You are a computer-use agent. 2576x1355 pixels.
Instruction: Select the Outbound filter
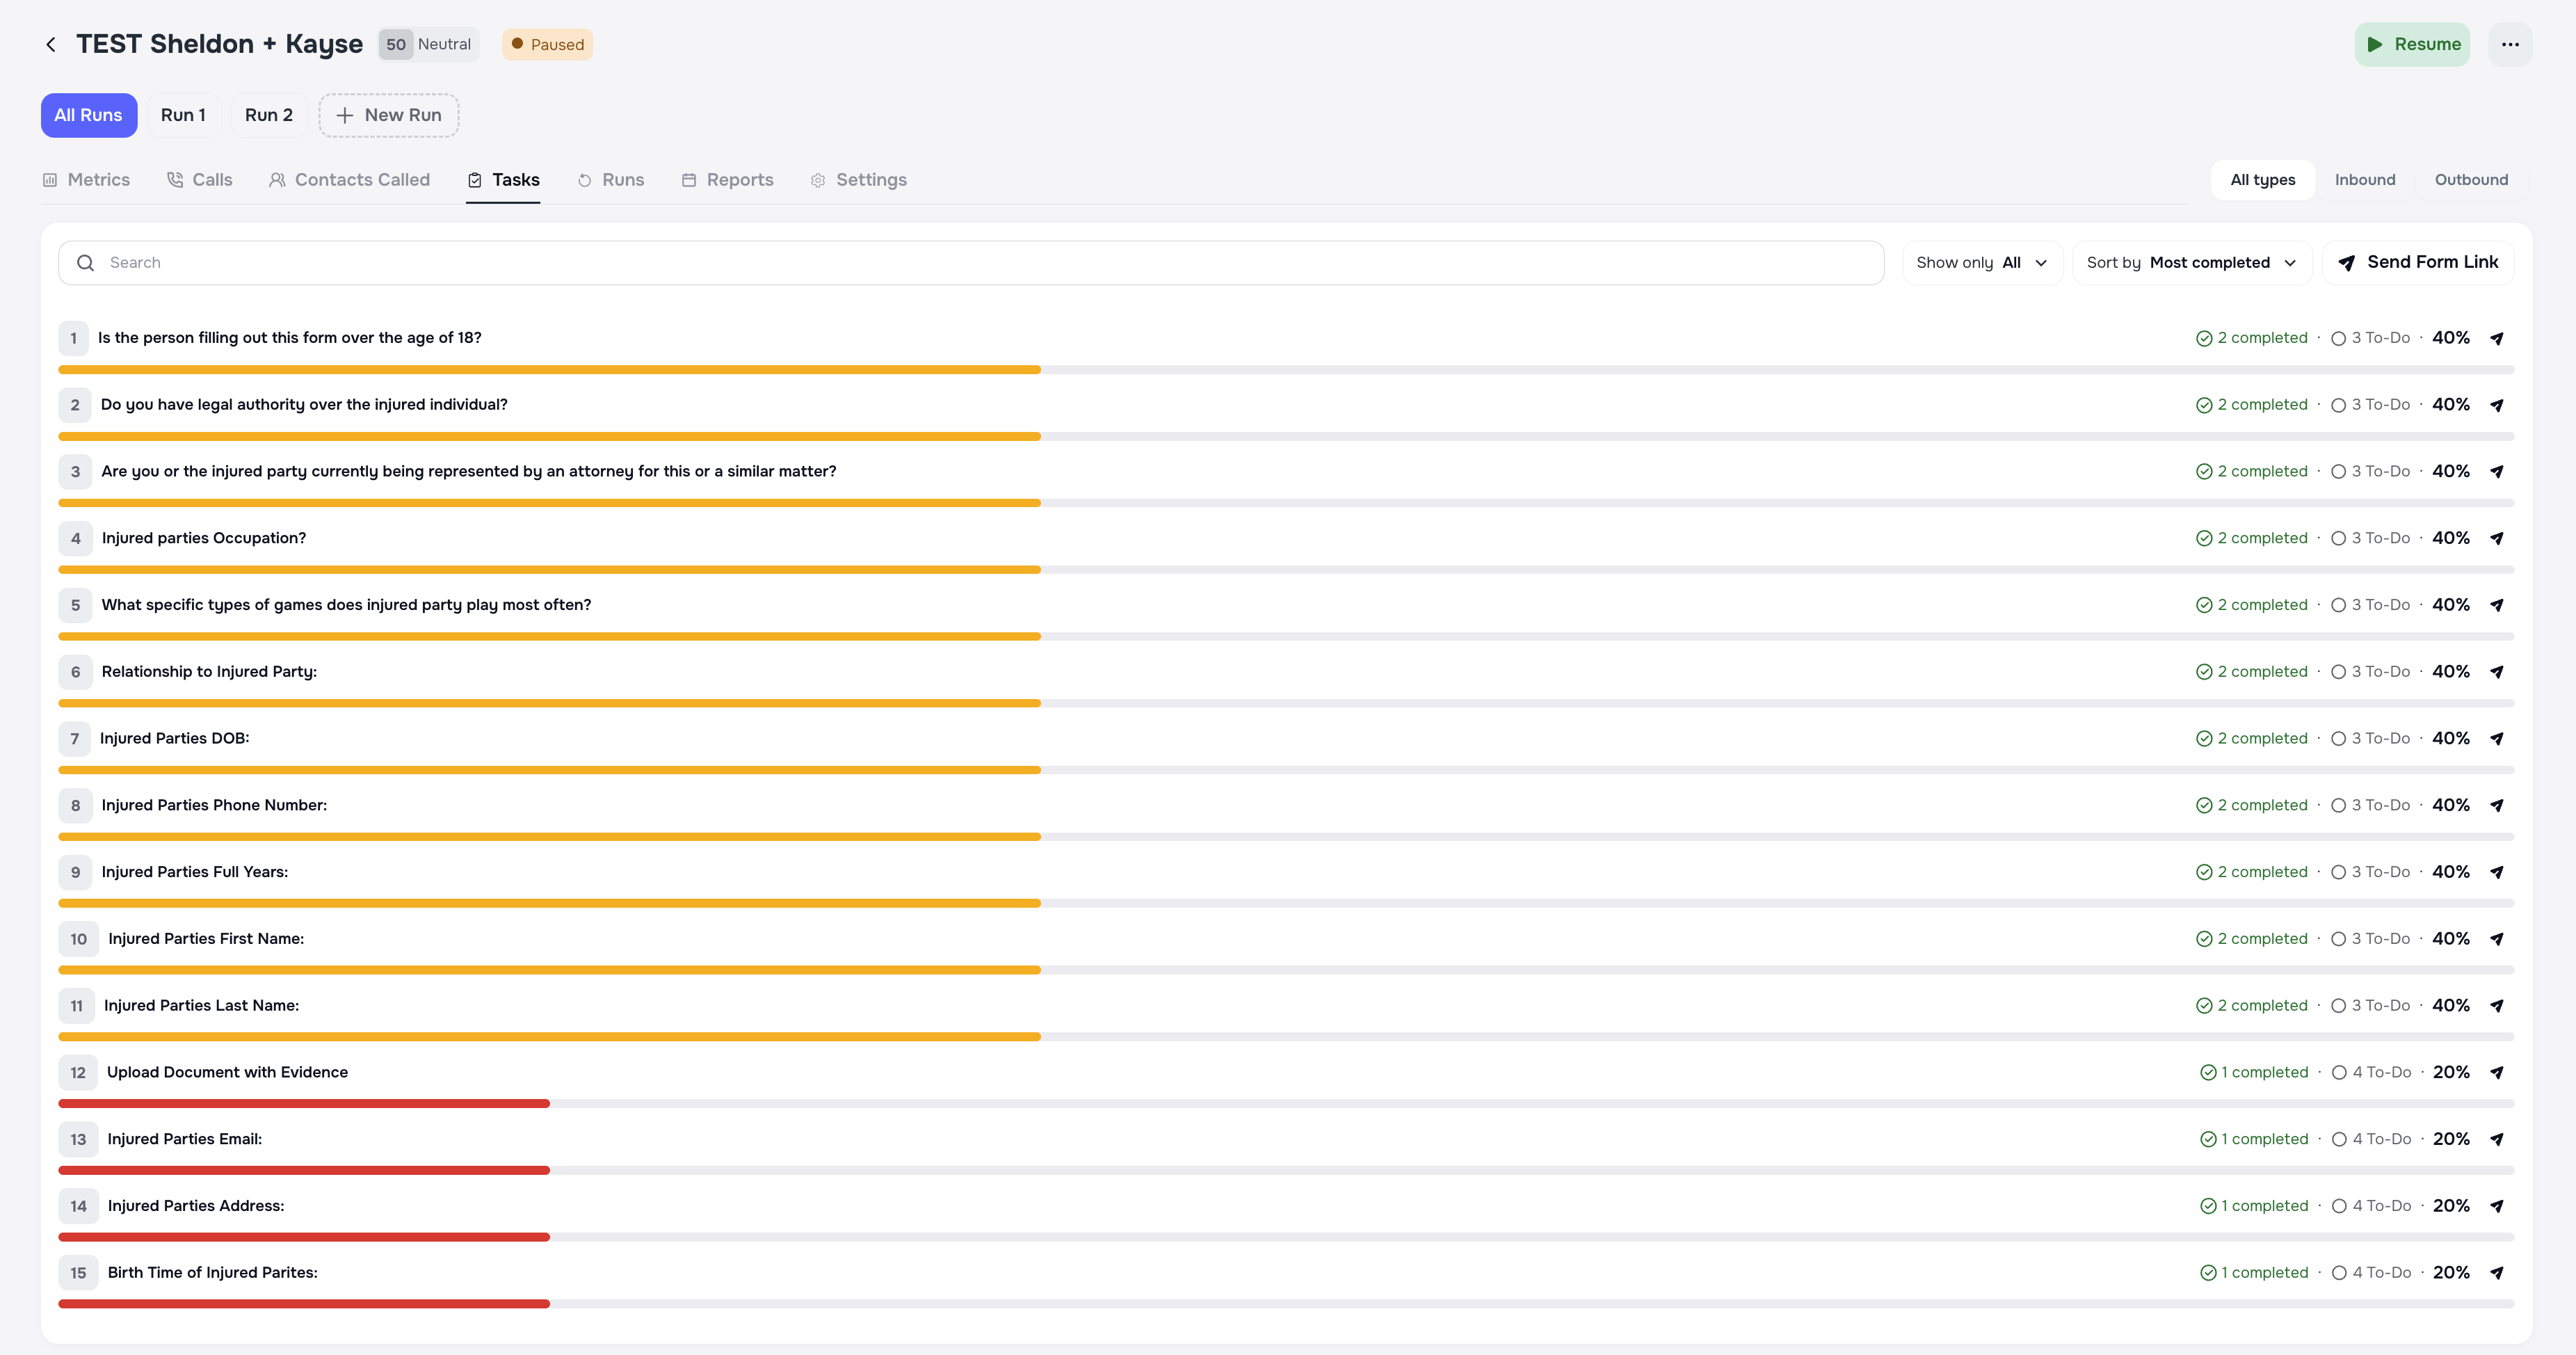click(2471, 180)
